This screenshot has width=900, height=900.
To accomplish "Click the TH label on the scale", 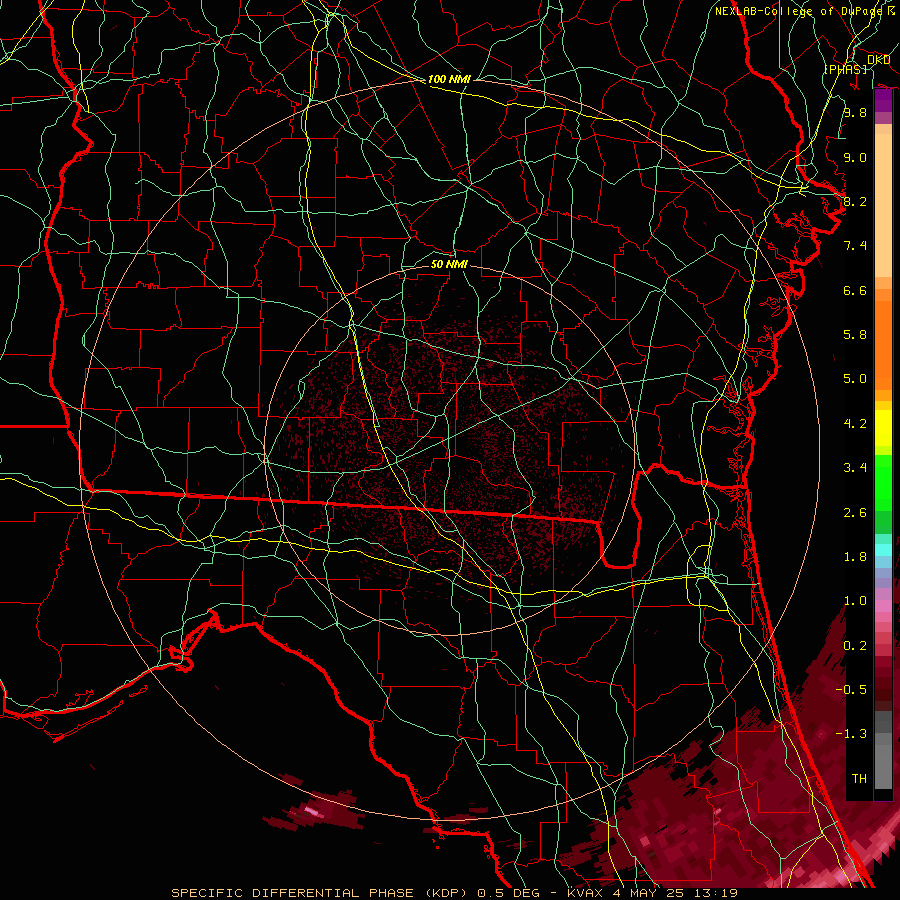I will [x=859, y=779].
